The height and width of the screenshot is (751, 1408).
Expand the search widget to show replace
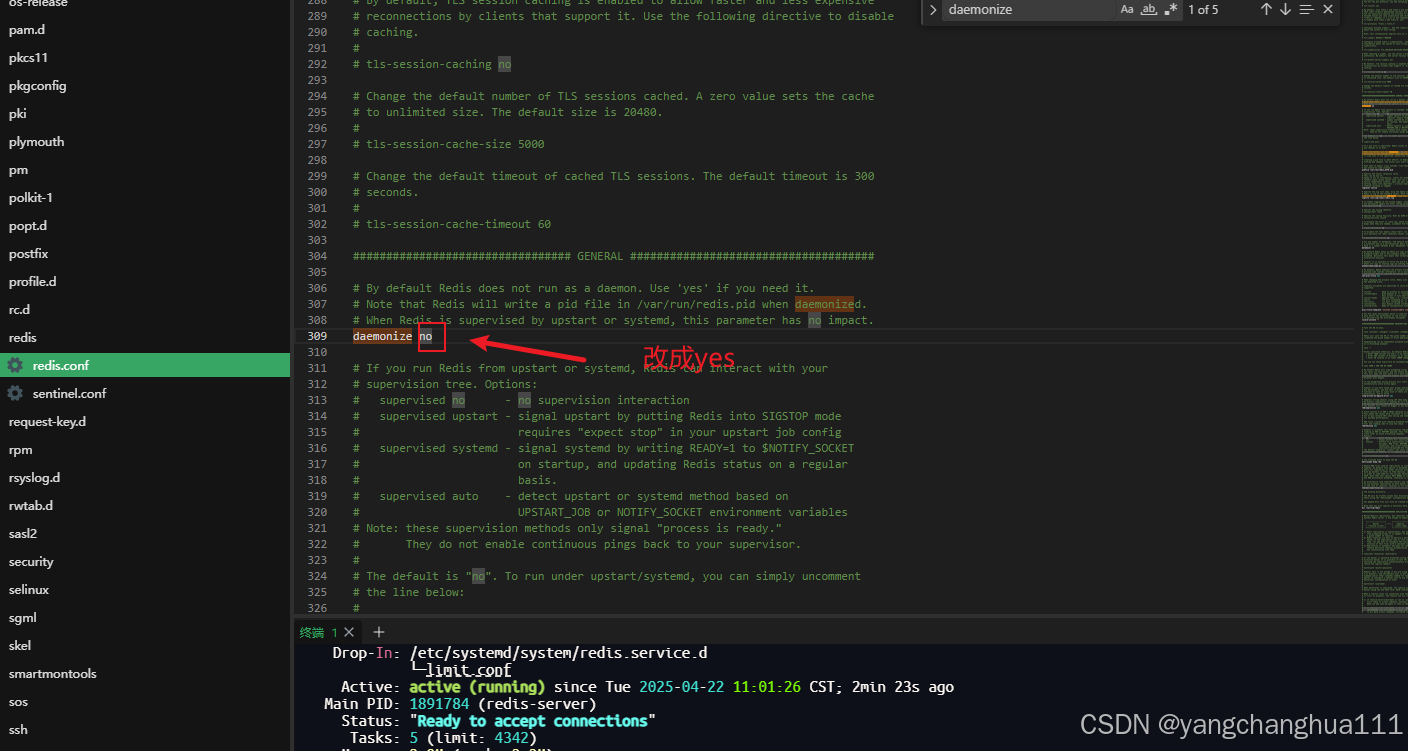(x=932, y=10)
